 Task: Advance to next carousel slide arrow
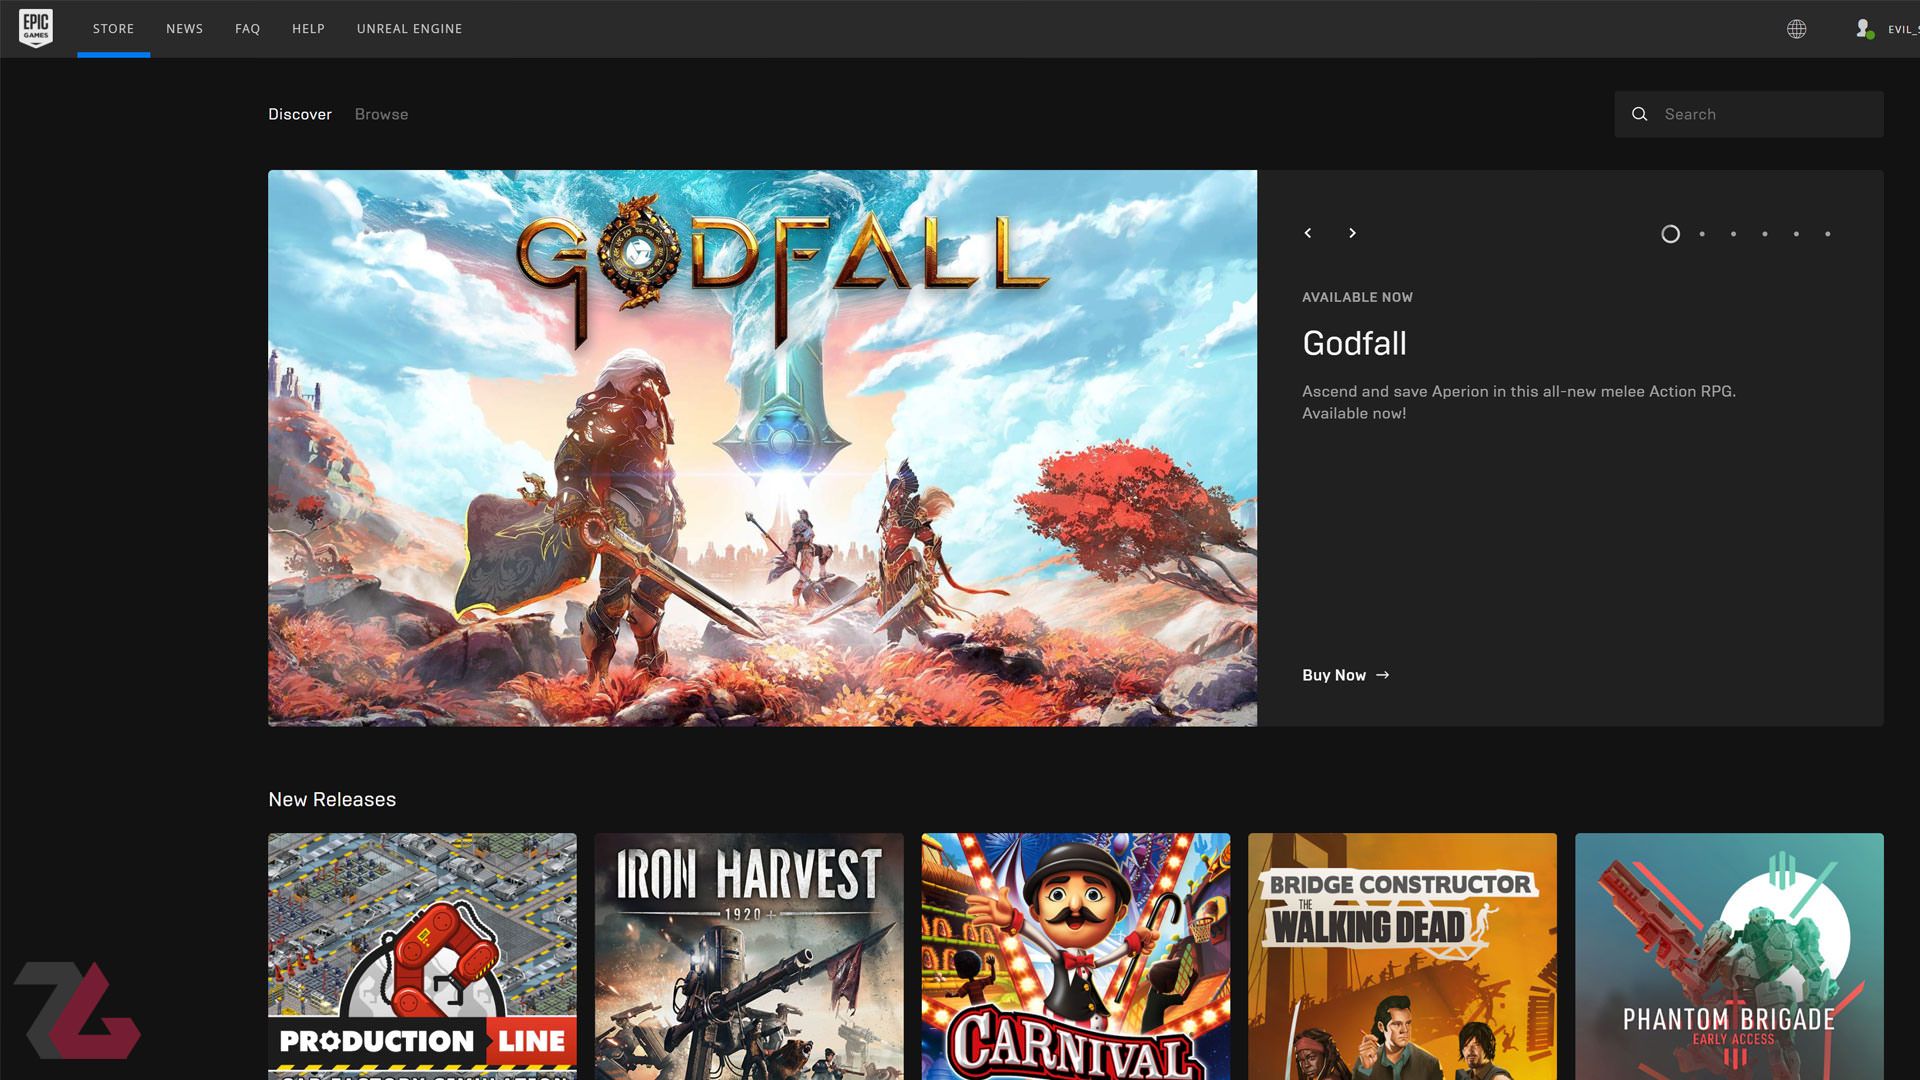1352,233
